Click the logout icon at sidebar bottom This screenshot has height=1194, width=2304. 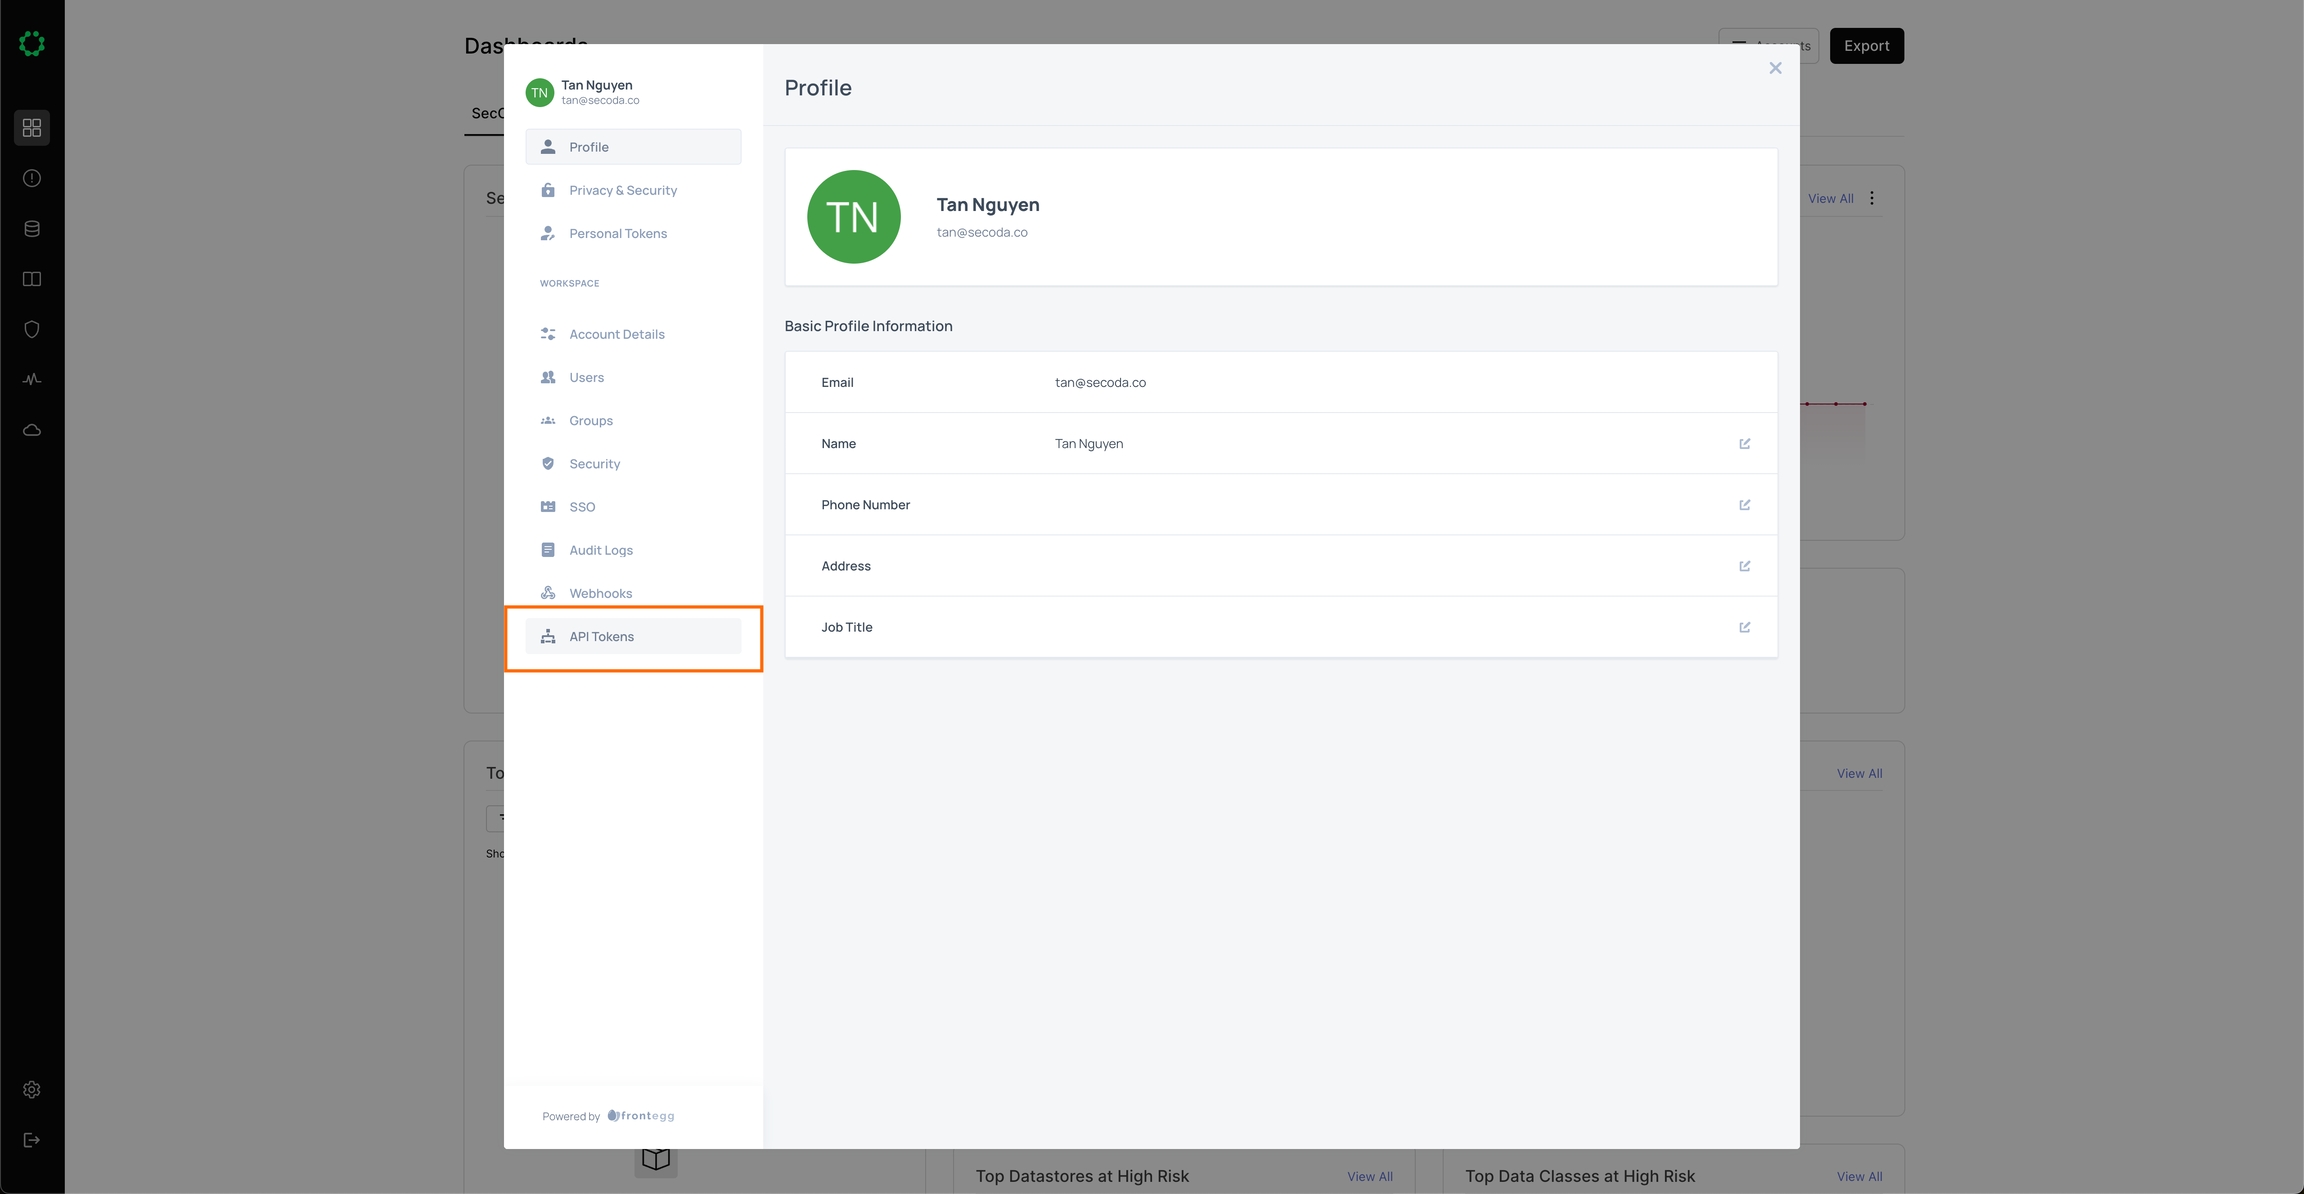(x=32, y=1140)
